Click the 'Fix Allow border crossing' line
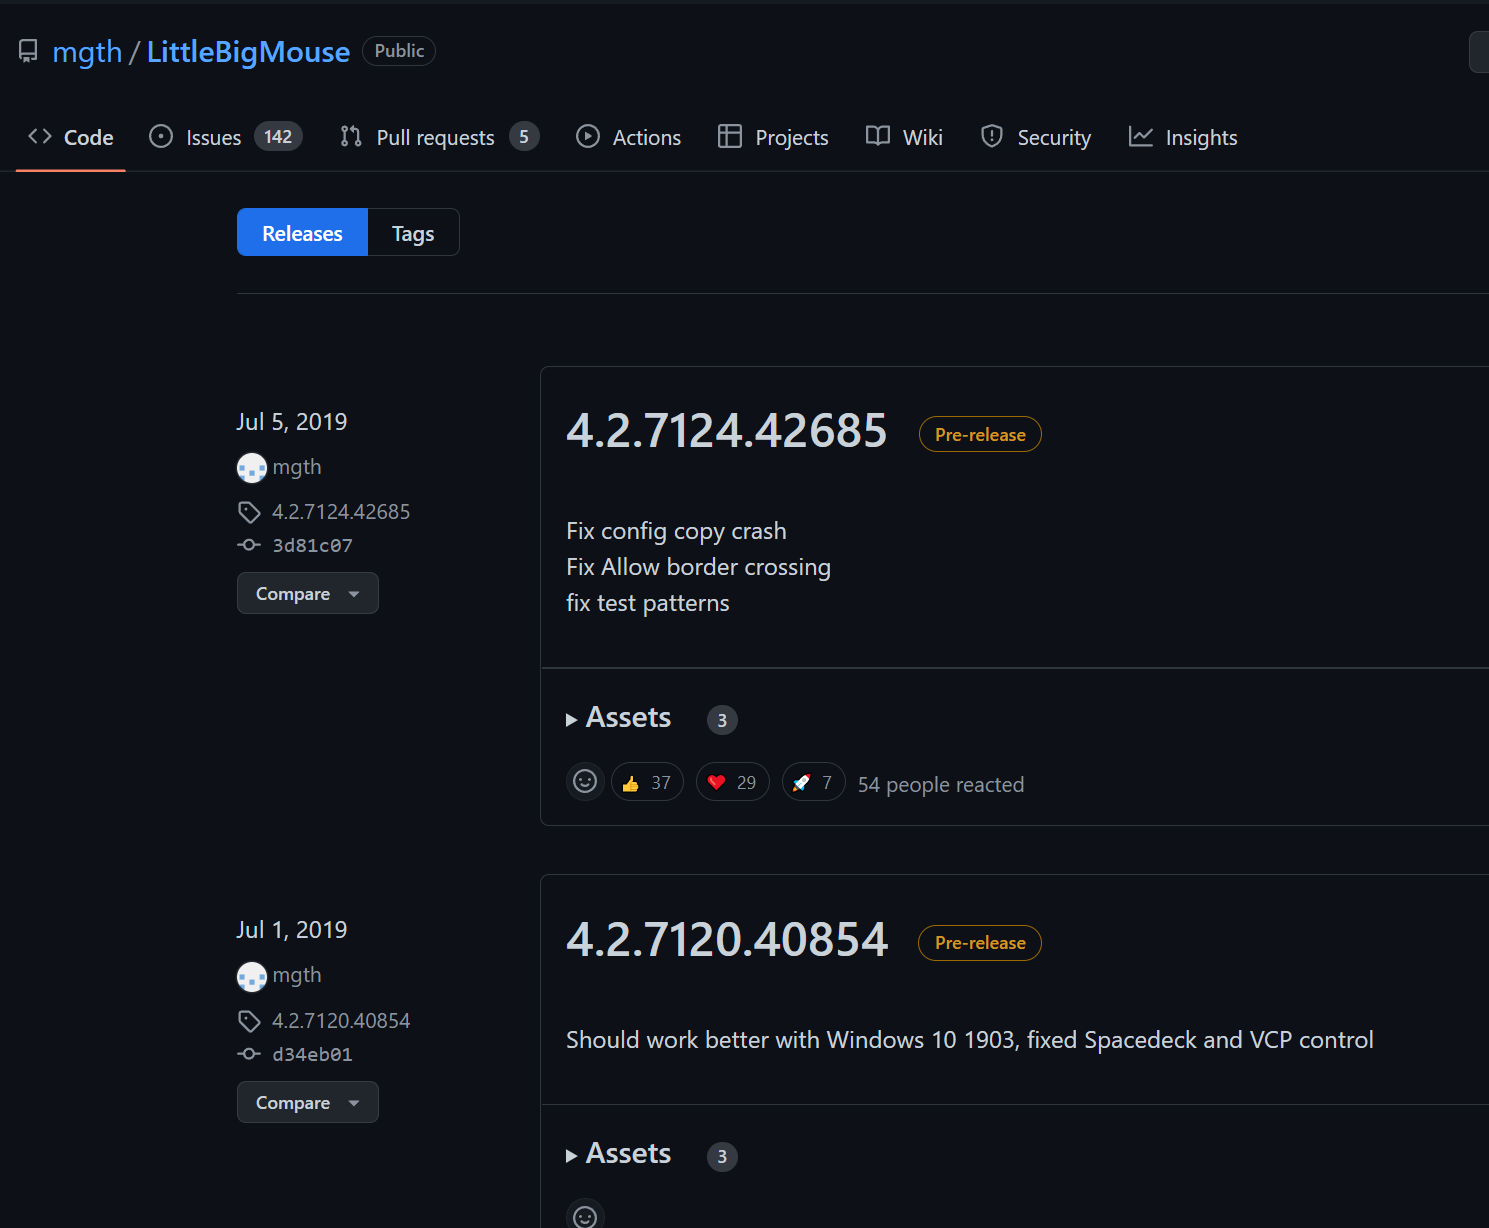Viewport: 1489px width, 1228px height. pyautogui.click(x=698, y=567)
